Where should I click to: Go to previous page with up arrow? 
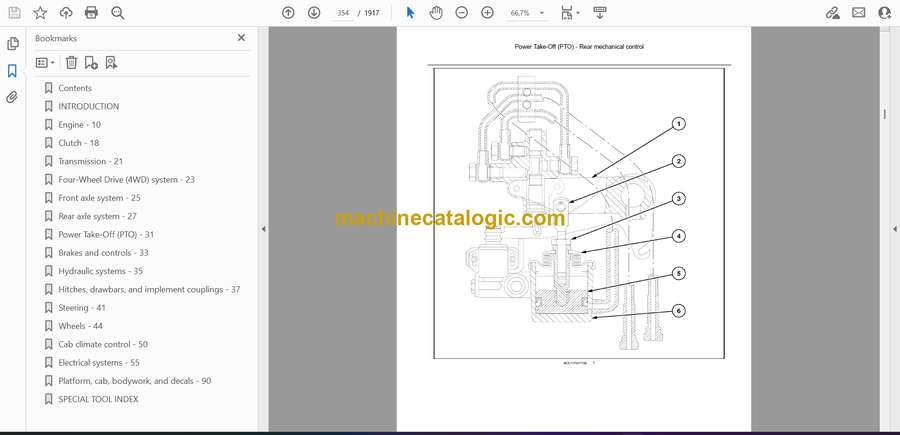[288, 13]
